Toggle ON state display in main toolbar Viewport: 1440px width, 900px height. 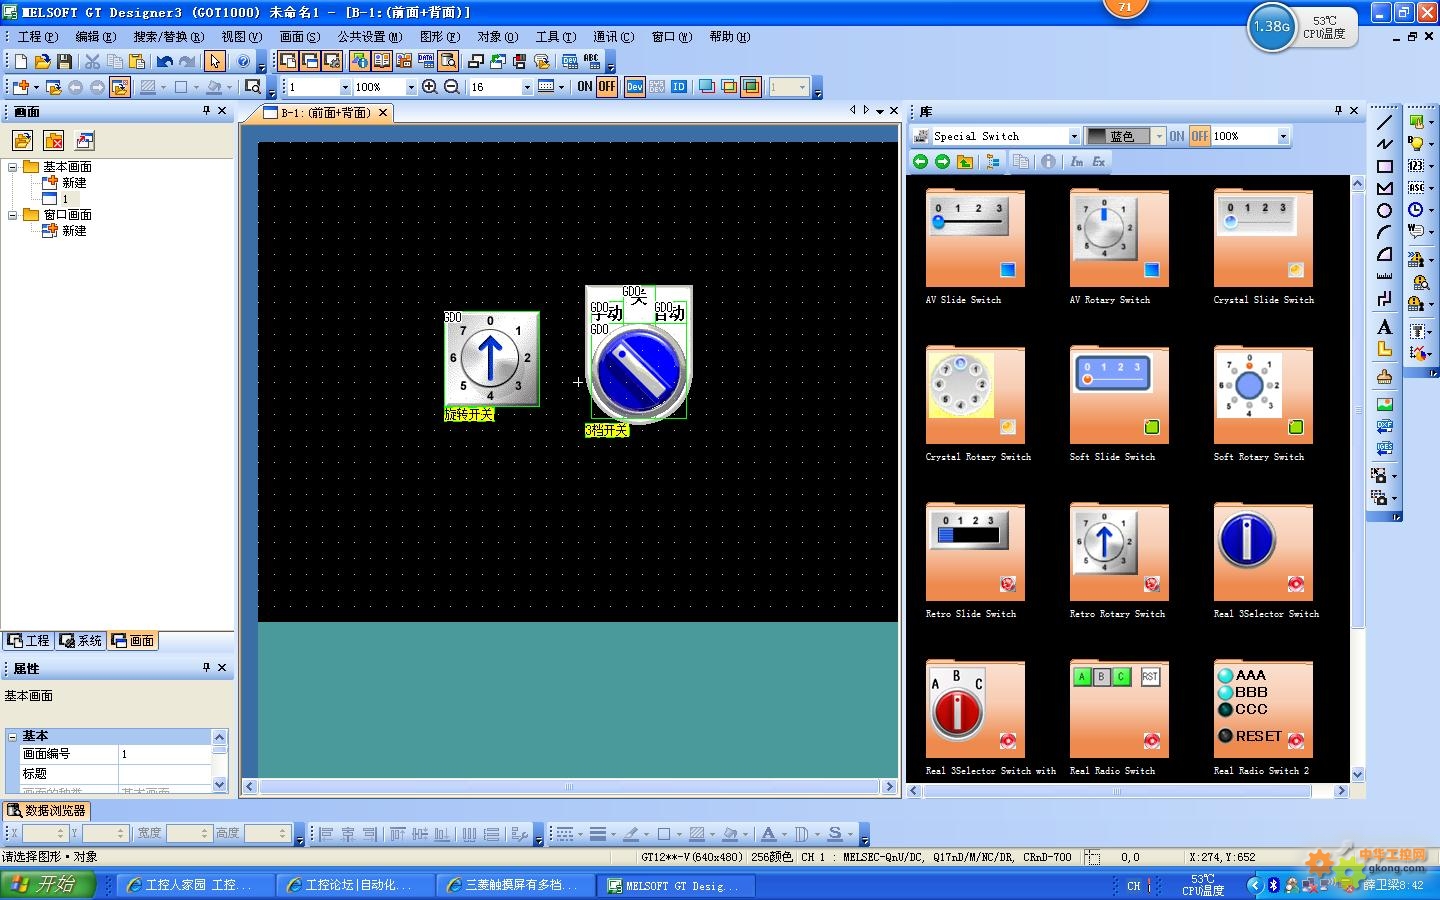coord(585,87)
